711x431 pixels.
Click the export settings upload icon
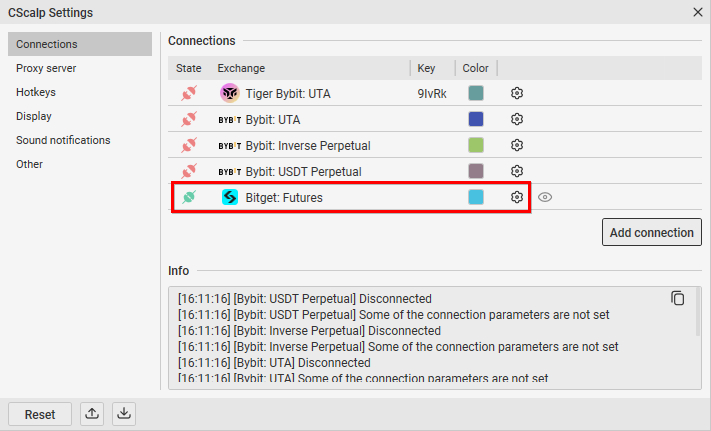point(93,413)
